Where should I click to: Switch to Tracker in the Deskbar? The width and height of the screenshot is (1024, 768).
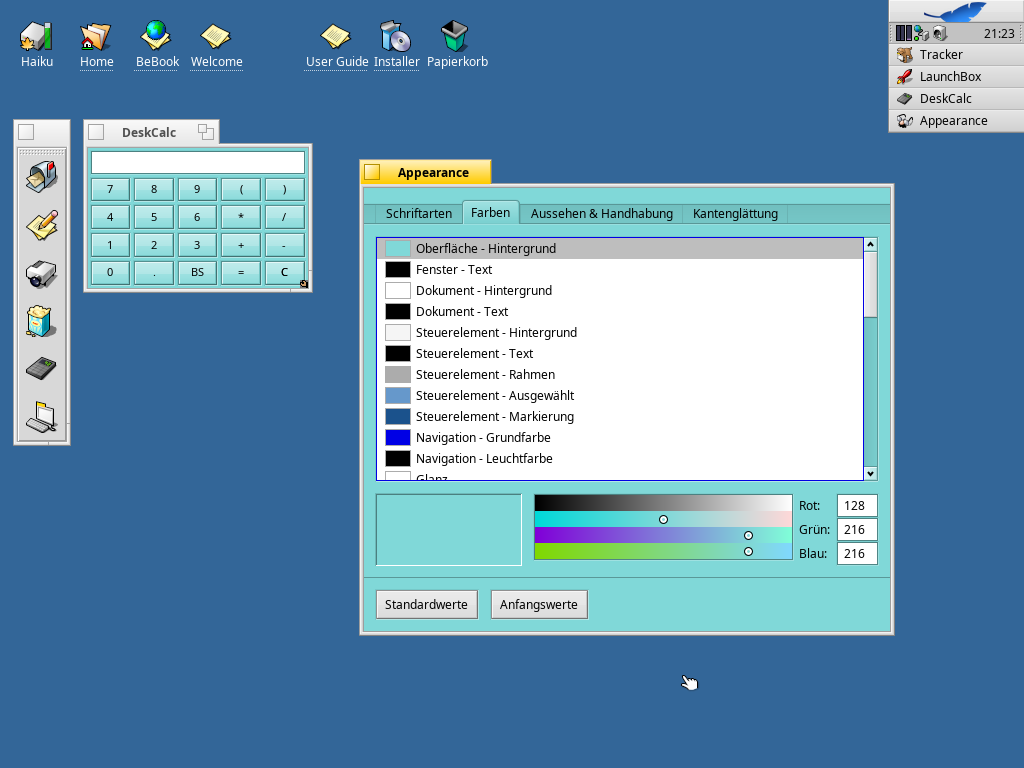coord(940,55)
